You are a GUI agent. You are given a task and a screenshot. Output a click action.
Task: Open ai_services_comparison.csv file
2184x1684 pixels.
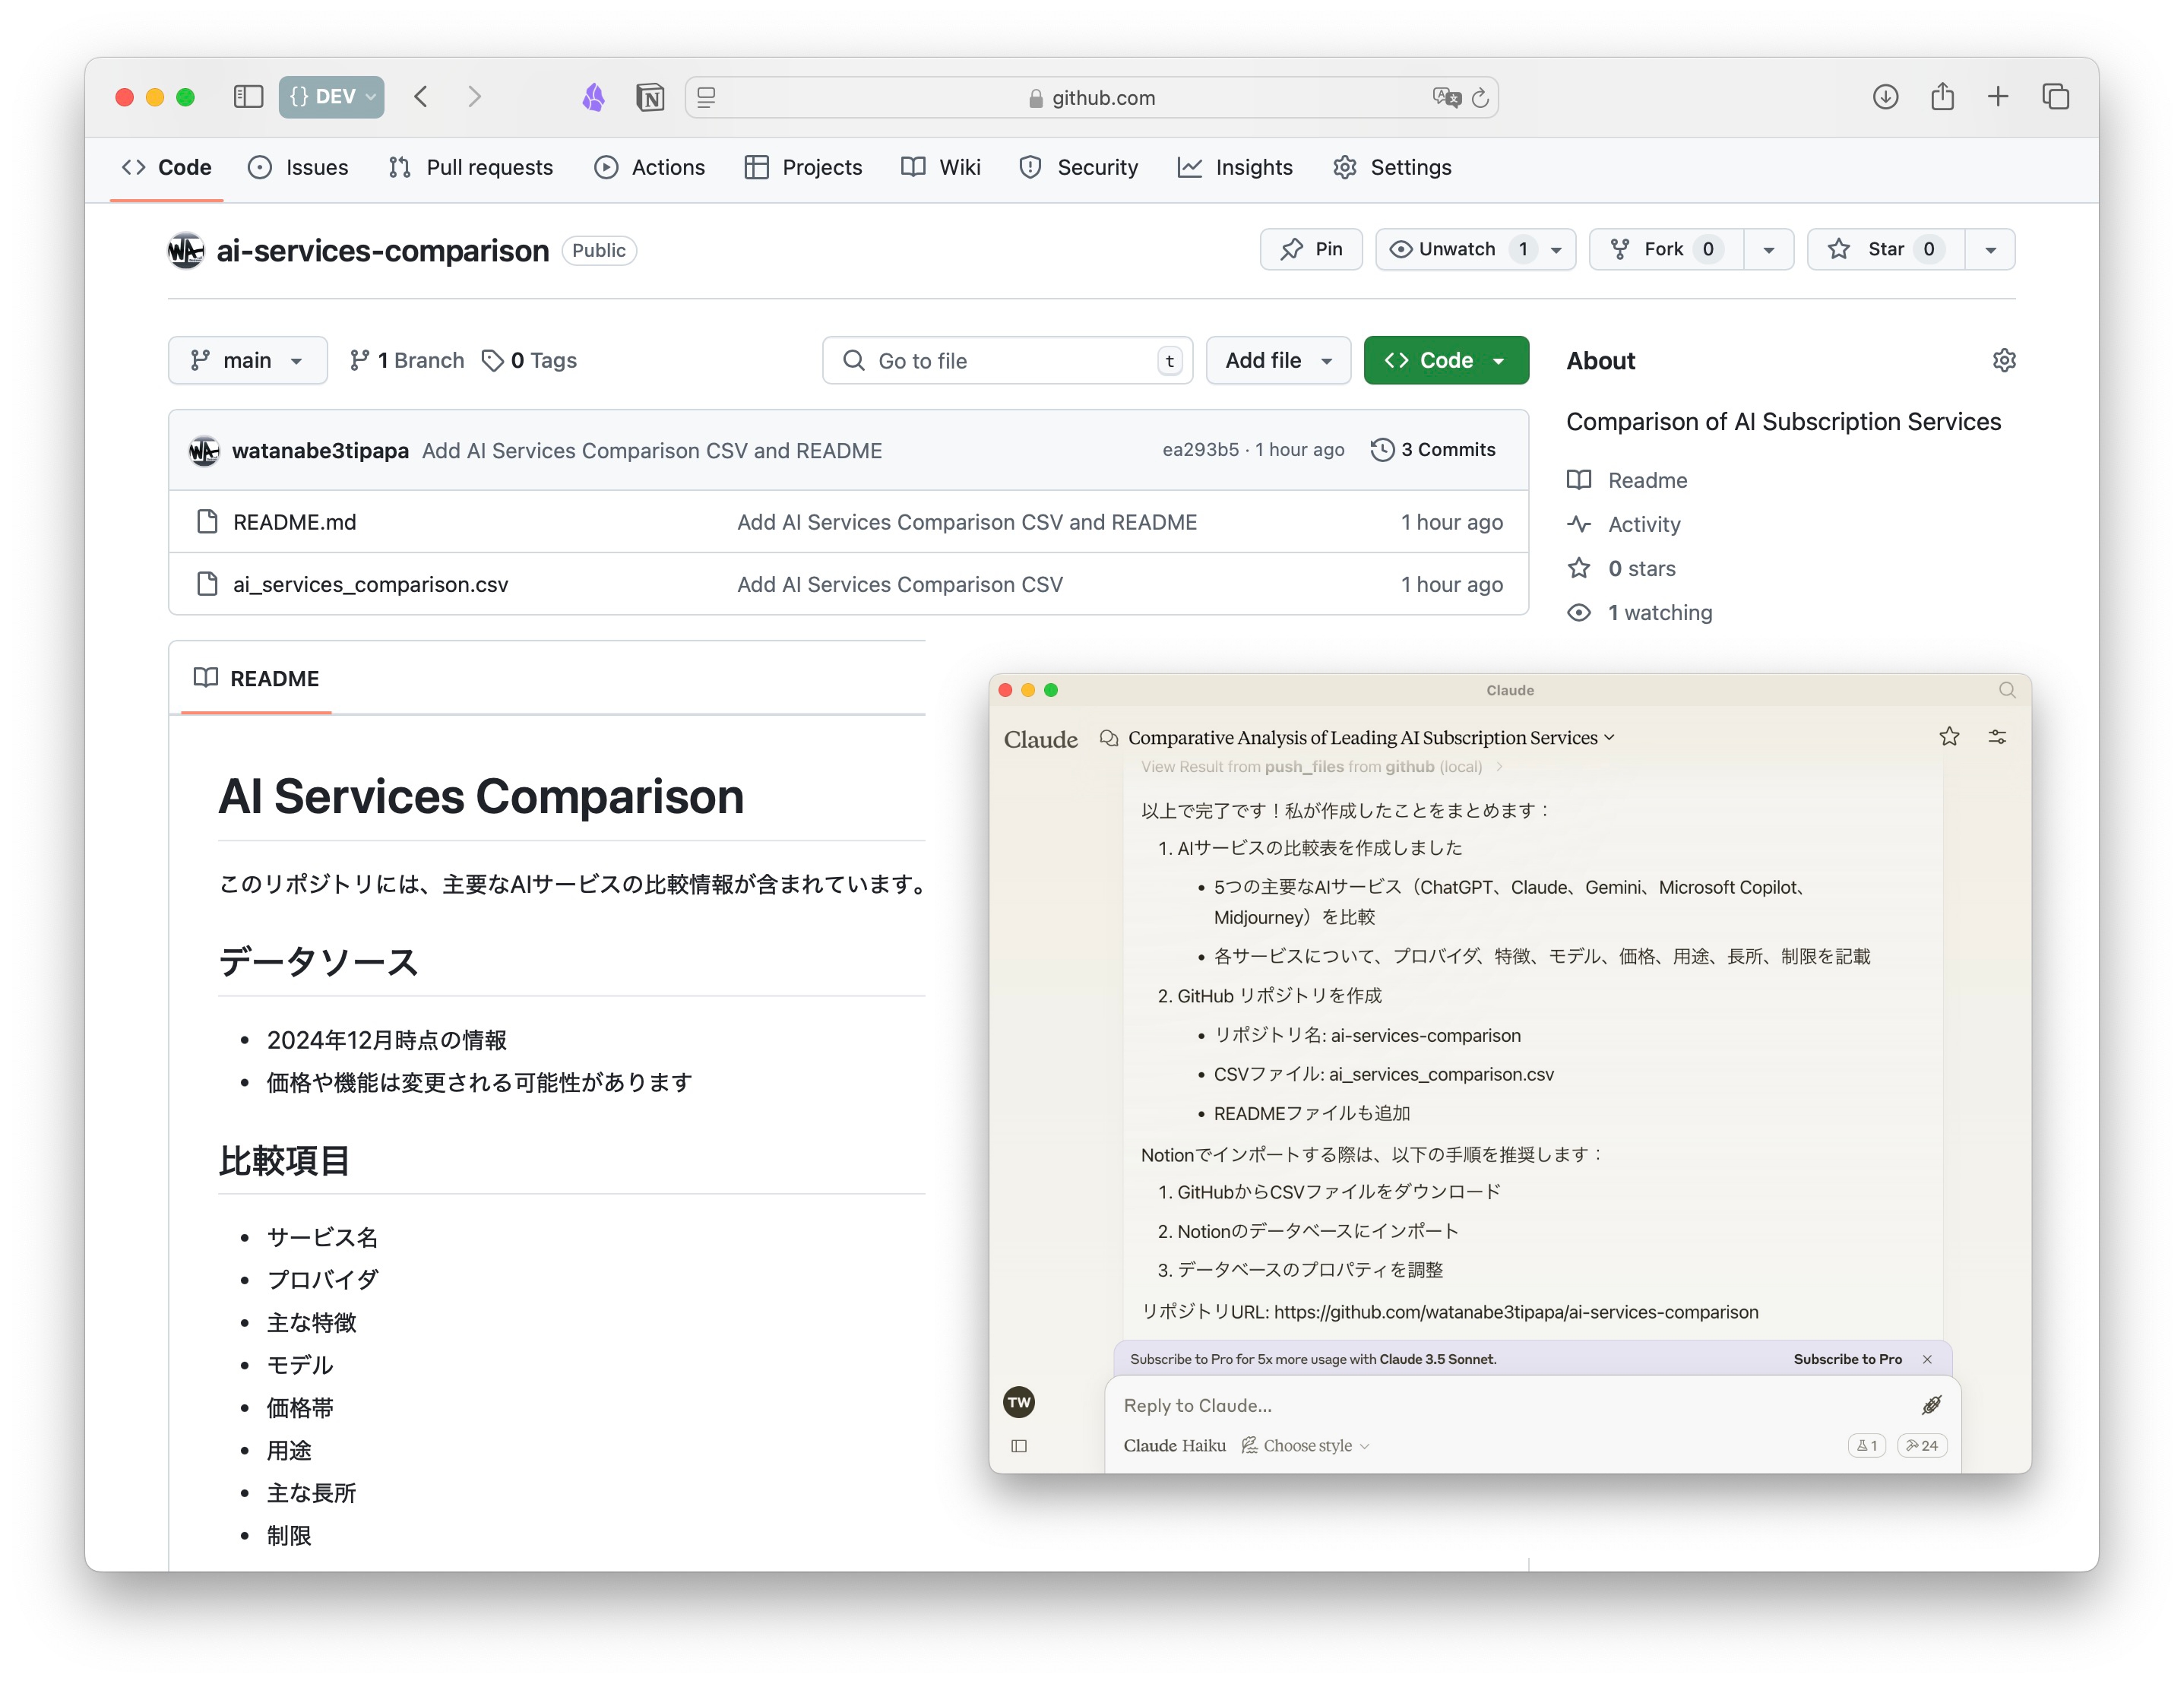pyautogui.click(x=370, y=585)
